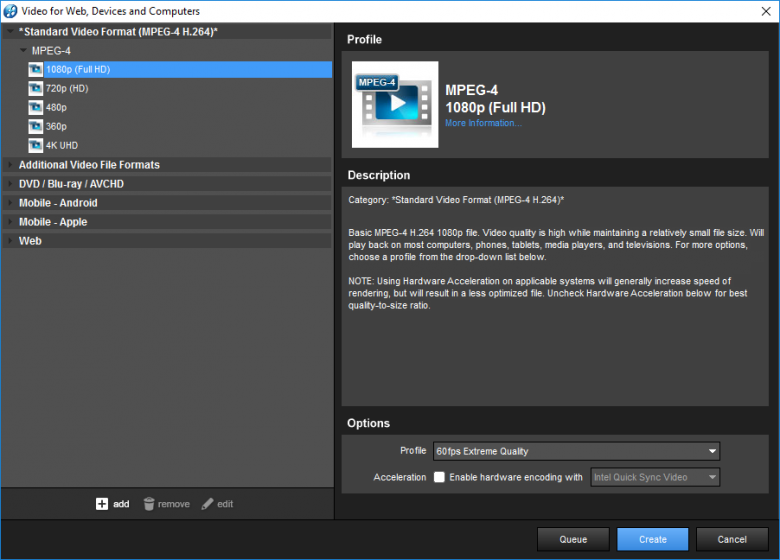Open the More Information link
This screenshot has height=560, width=780.
[x=484, y=123]
